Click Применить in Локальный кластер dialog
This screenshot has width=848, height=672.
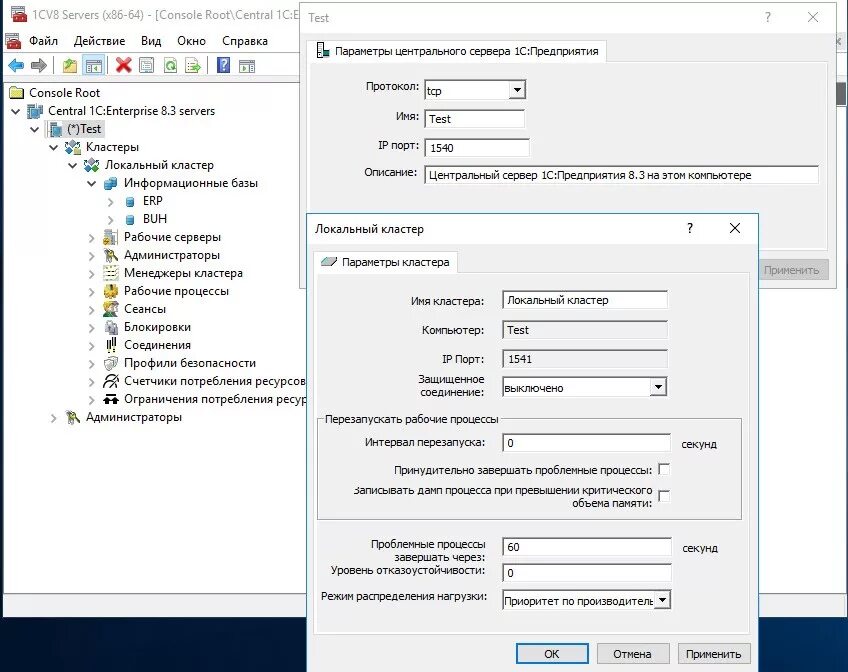[713, 654]
